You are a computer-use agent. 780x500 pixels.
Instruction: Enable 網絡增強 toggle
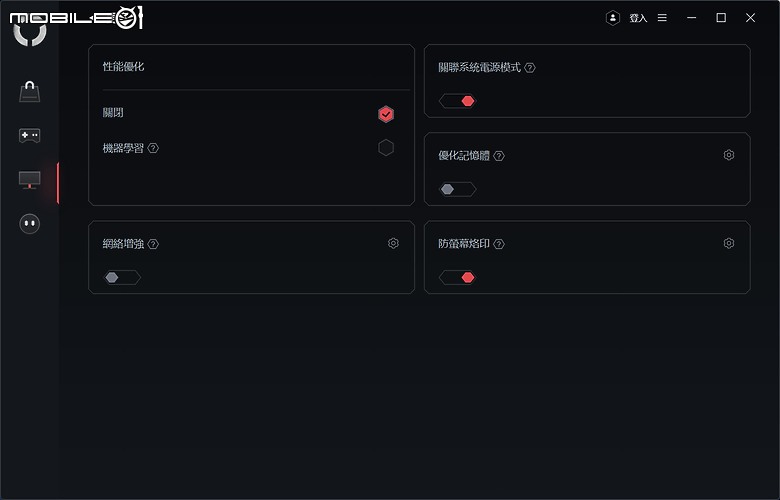tap(122, 277)
